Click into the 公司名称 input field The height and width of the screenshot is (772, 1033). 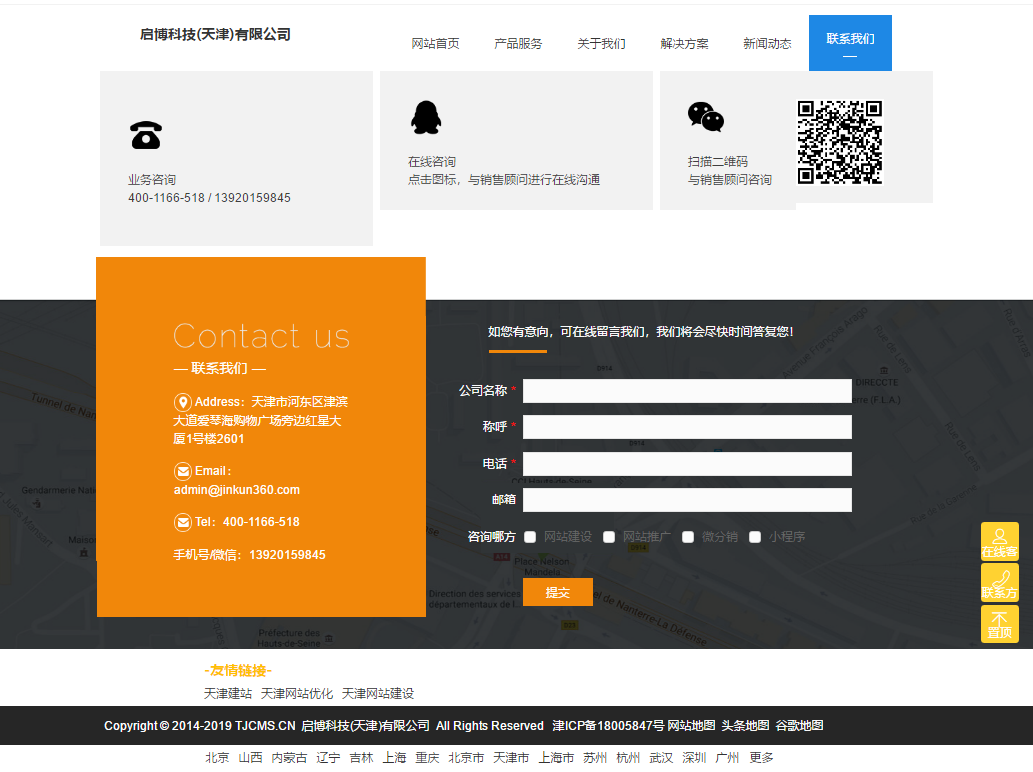tap(687, 391)
